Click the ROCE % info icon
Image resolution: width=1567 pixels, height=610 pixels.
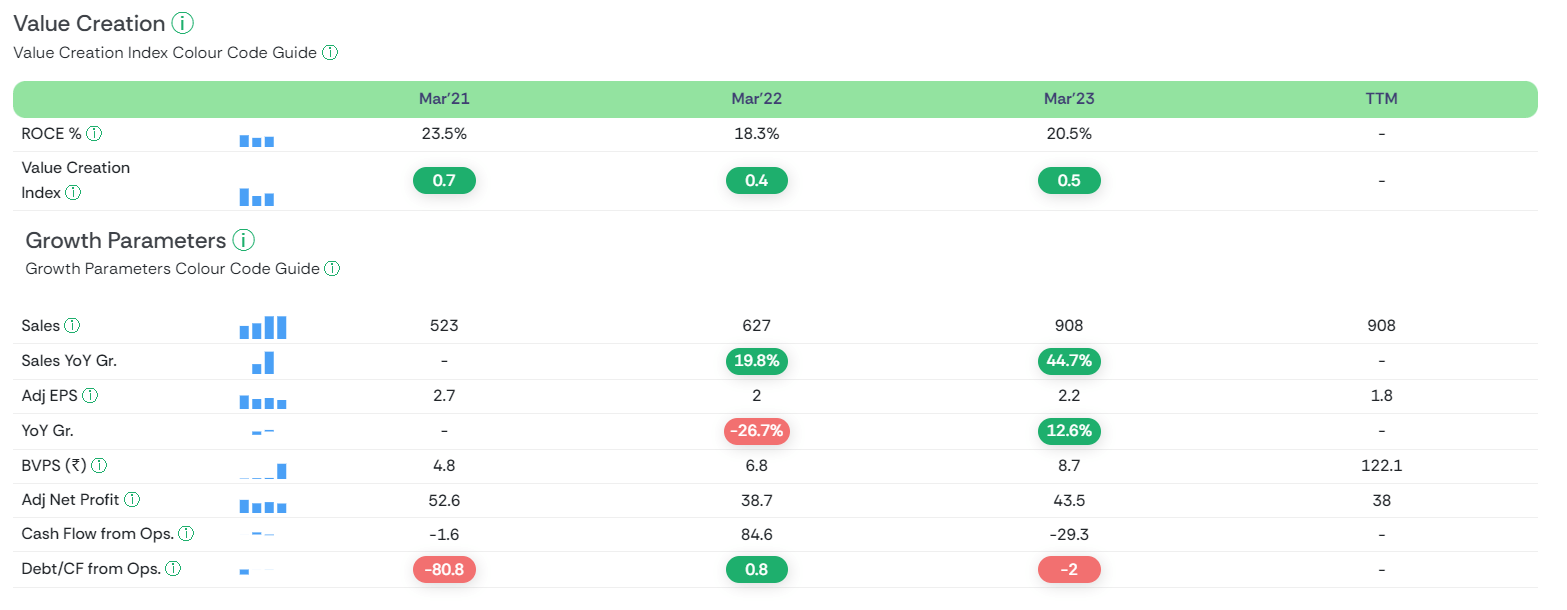(x=94, y=134)
